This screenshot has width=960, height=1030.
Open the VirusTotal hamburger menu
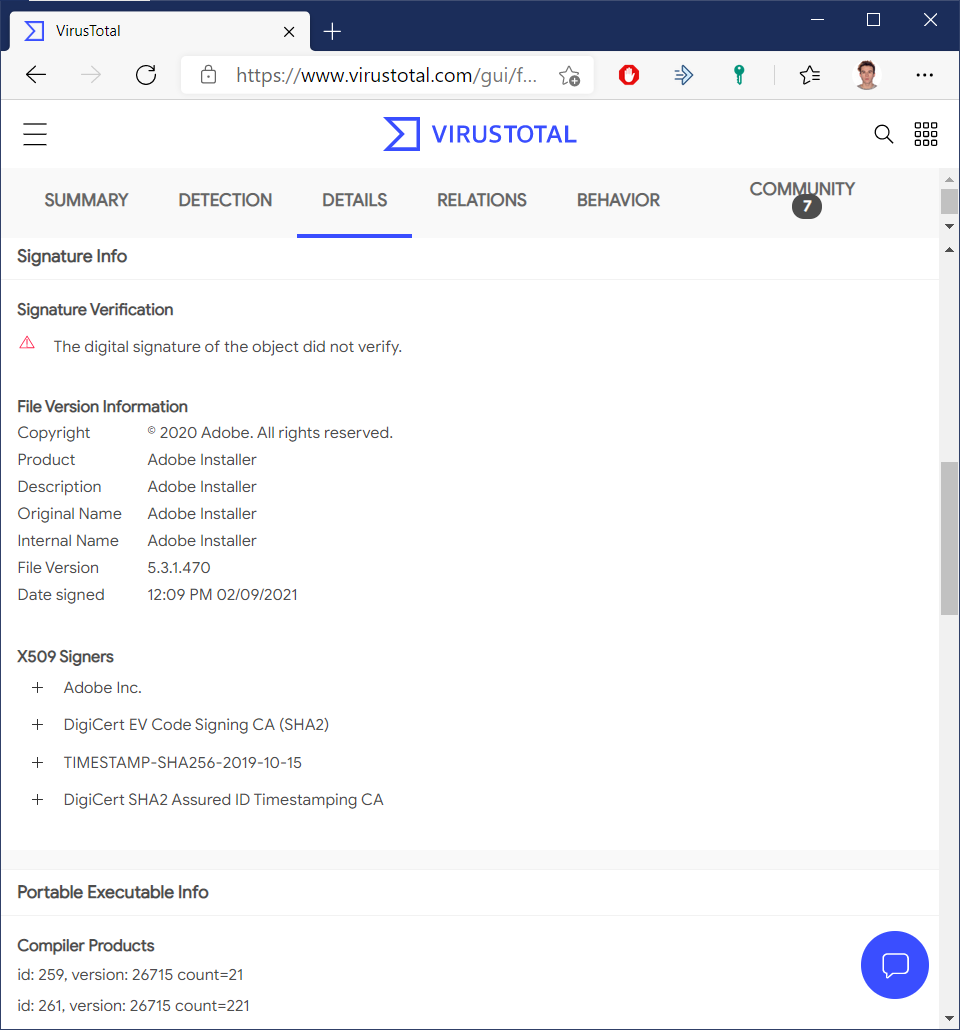point(35,134)
